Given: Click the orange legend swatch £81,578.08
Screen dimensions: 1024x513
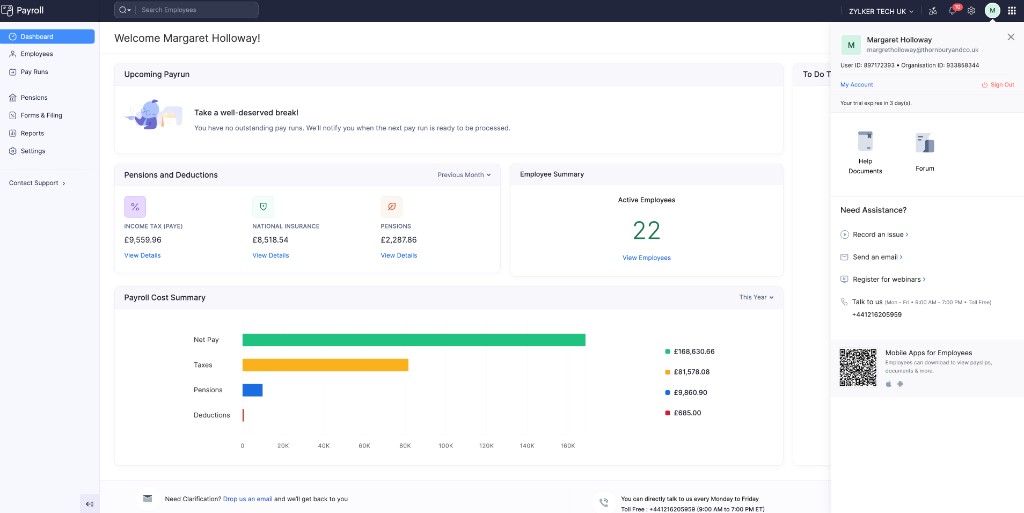Looking at the screenshot, I should click(667, 372).
